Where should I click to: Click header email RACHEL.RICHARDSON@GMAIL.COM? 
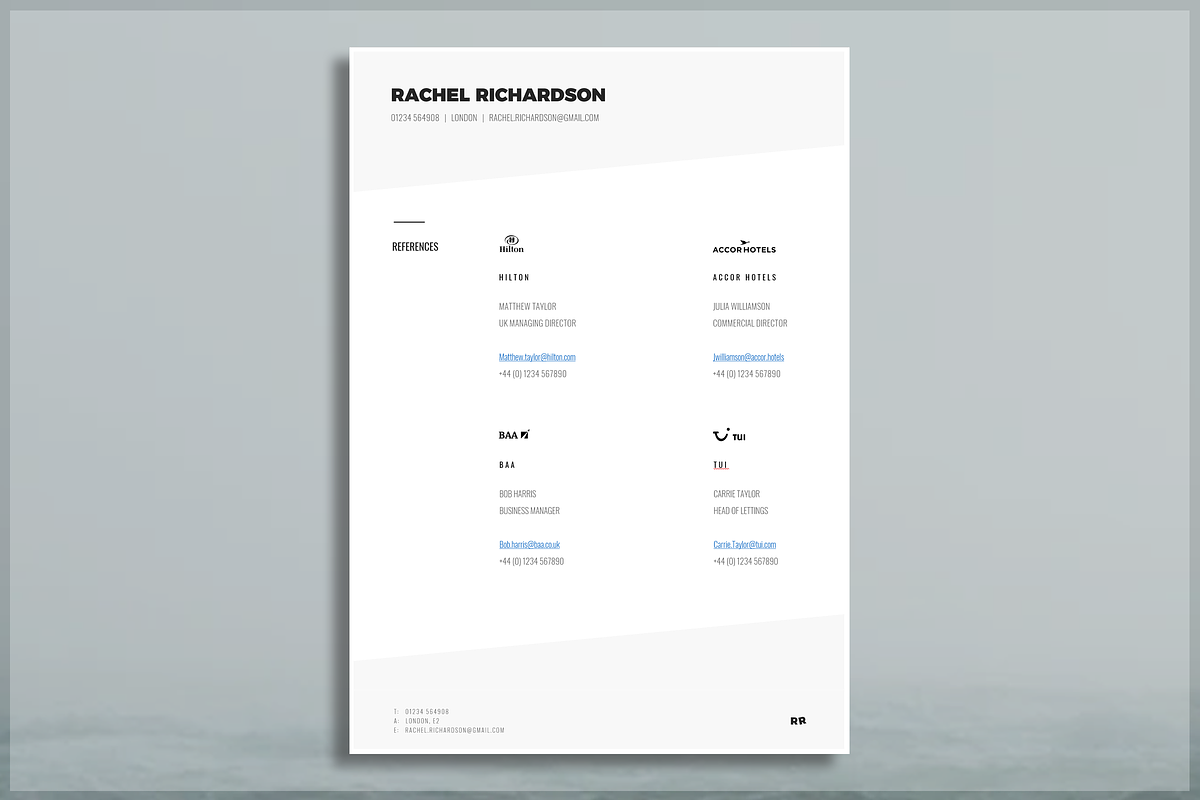point(544,118)
